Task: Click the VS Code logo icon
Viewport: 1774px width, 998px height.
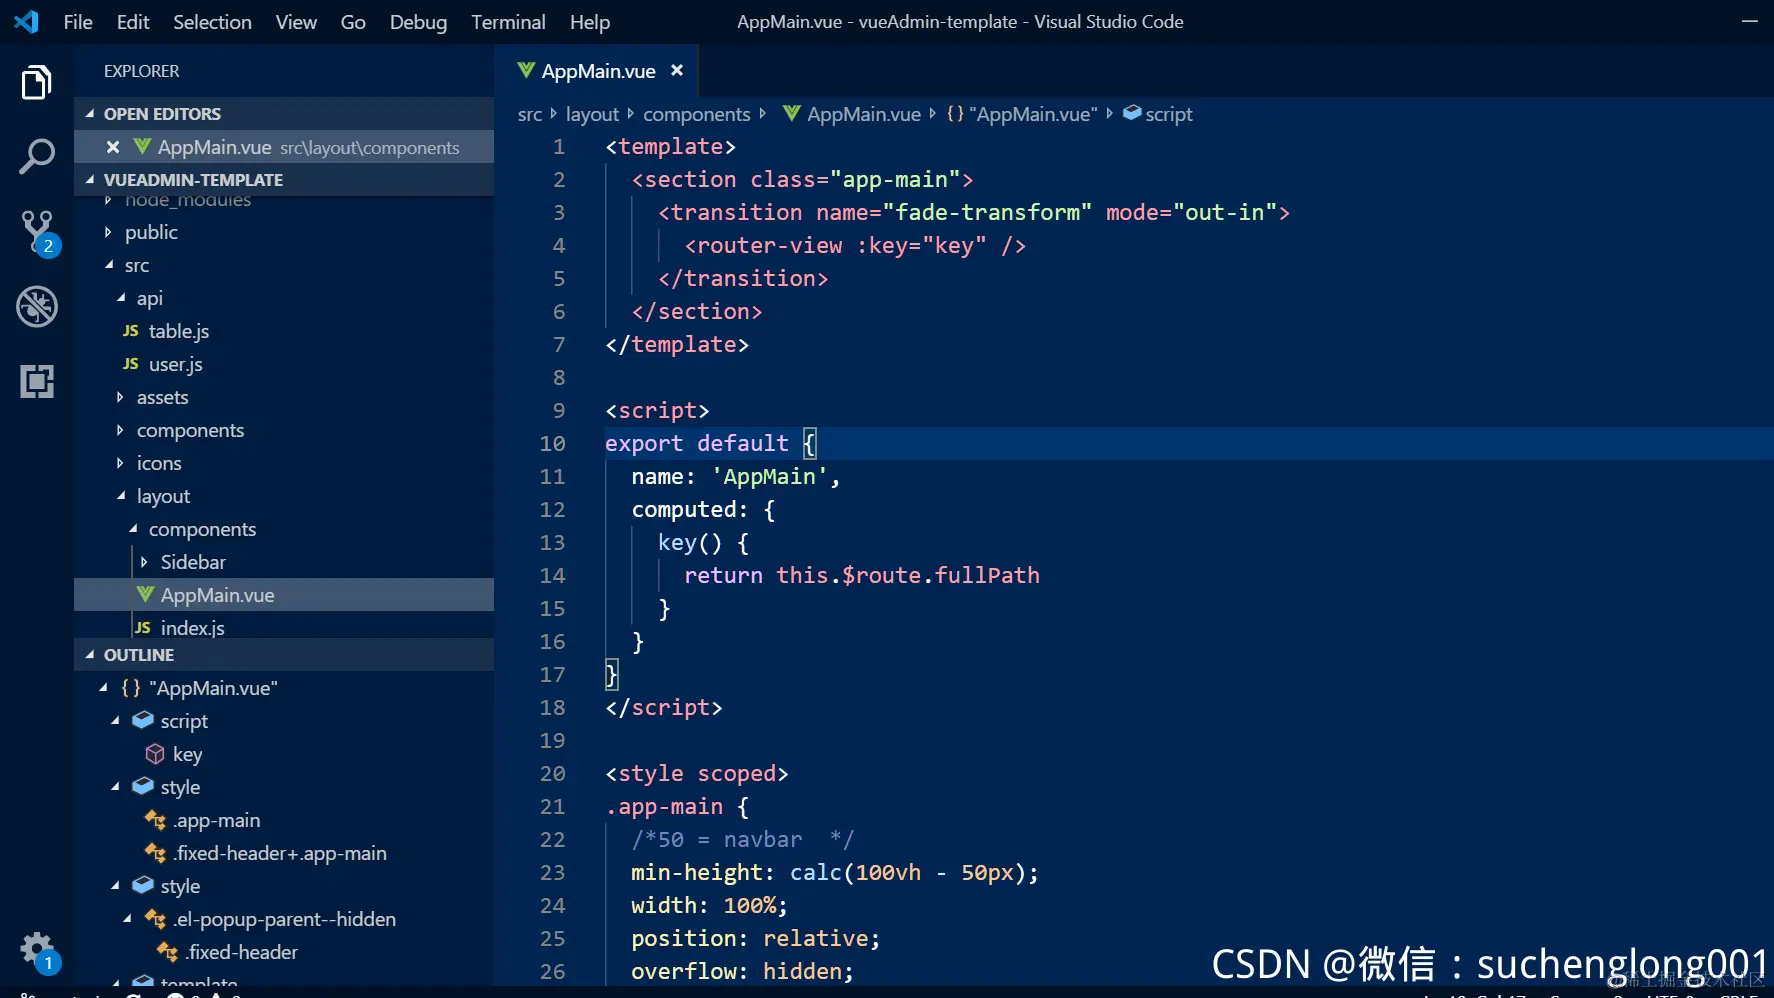Action: 27,21
